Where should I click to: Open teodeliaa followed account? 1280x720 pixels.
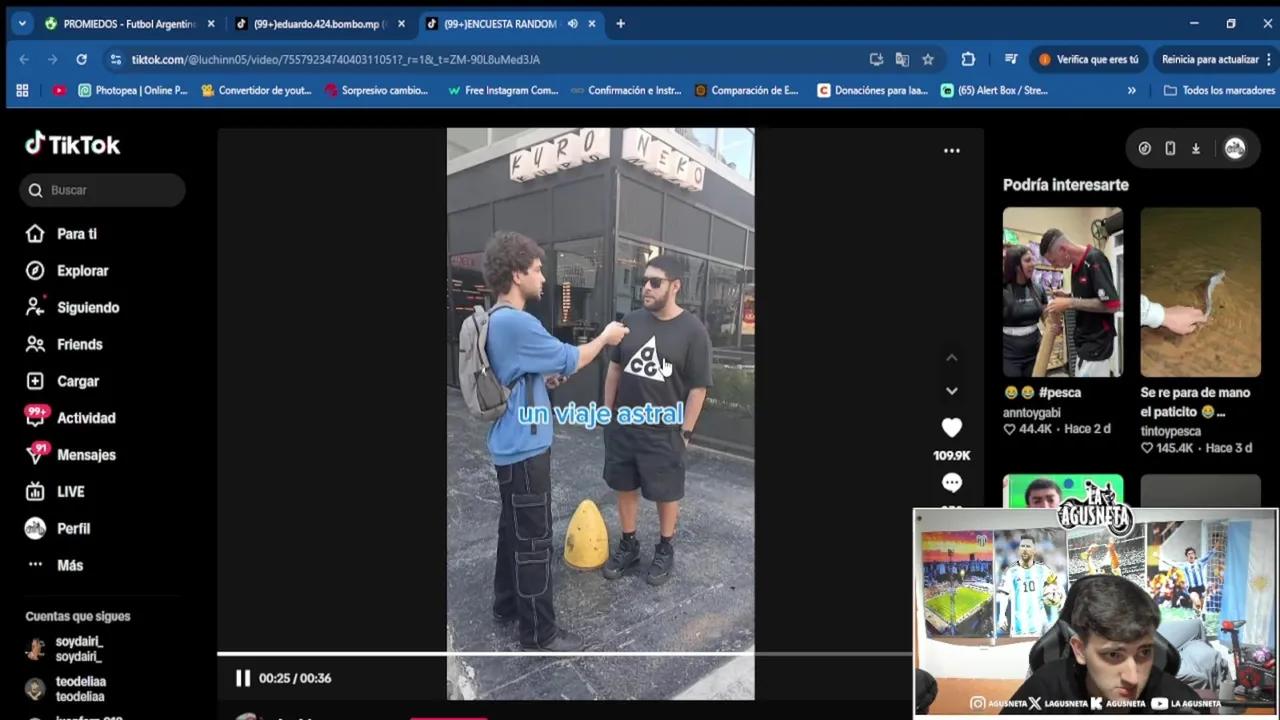(80, 689)
